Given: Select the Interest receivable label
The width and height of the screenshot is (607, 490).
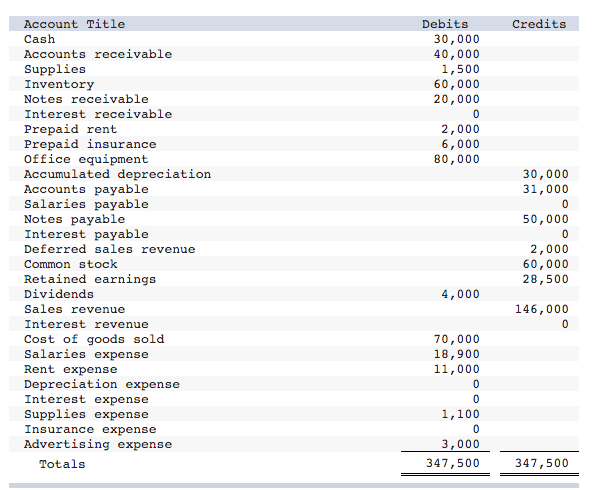Looking at the screenshot, I should pos(98,114).
